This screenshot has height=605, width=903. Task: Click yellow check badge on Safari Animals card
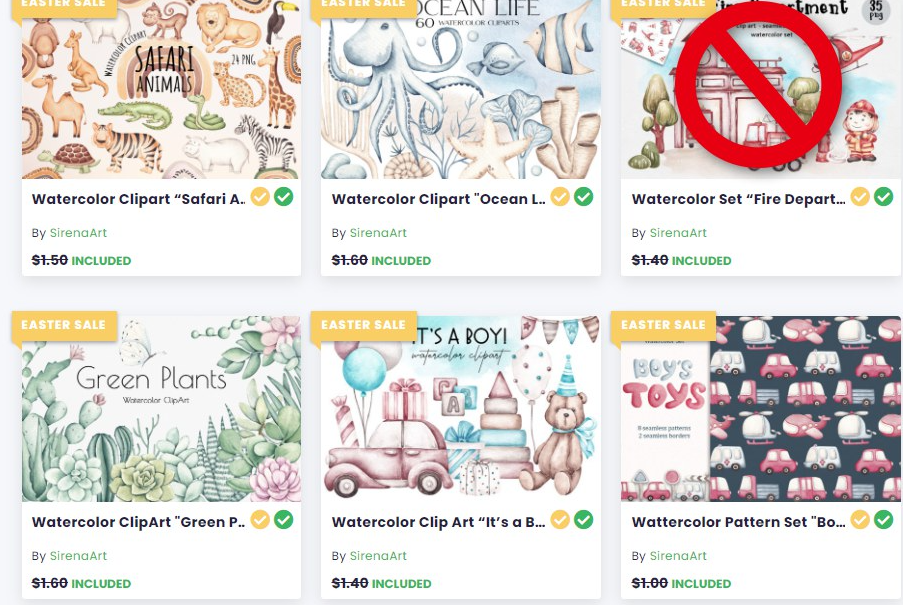(x=260, y=197)
